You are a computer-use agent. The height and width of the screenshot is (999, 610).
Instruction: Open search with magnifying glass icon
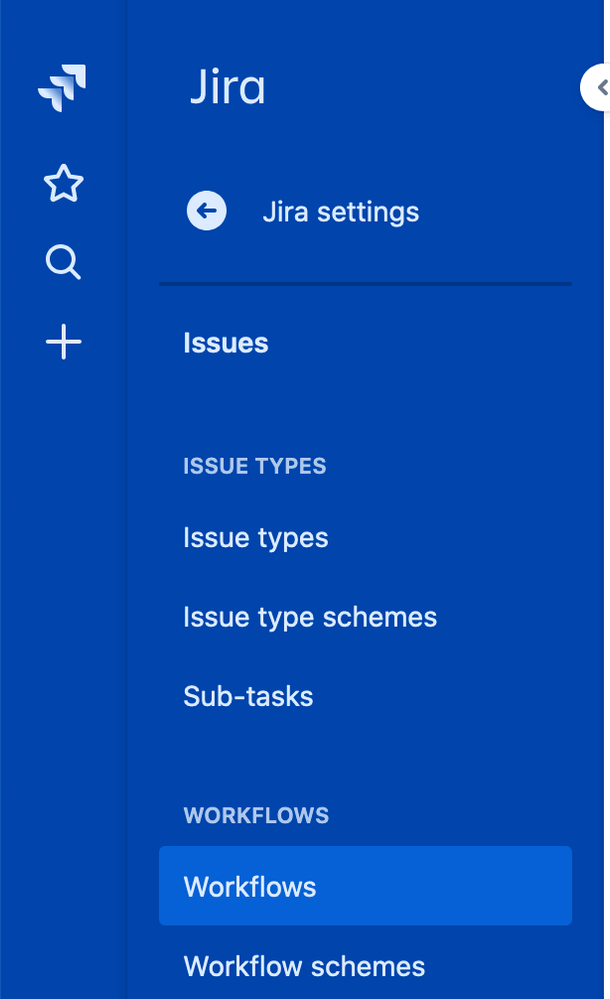point(63,262)
